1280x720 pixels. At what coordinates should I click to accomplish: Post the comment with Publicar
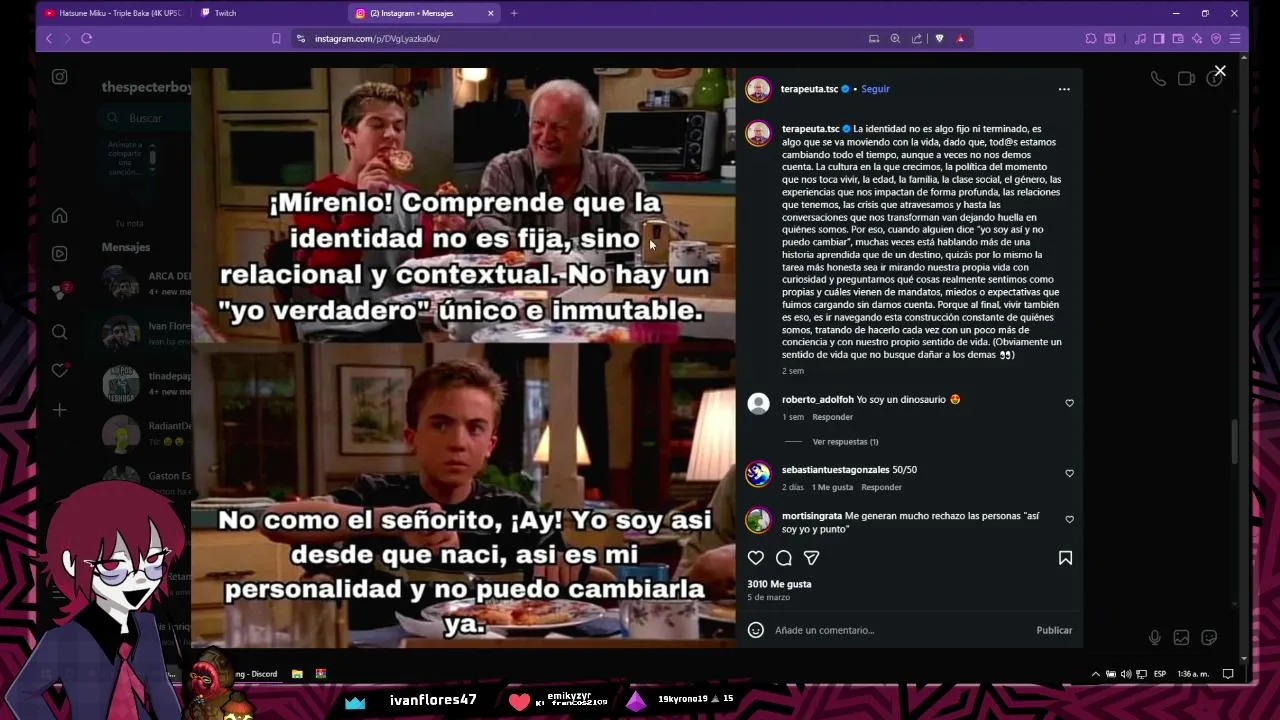pos(1054,630)
